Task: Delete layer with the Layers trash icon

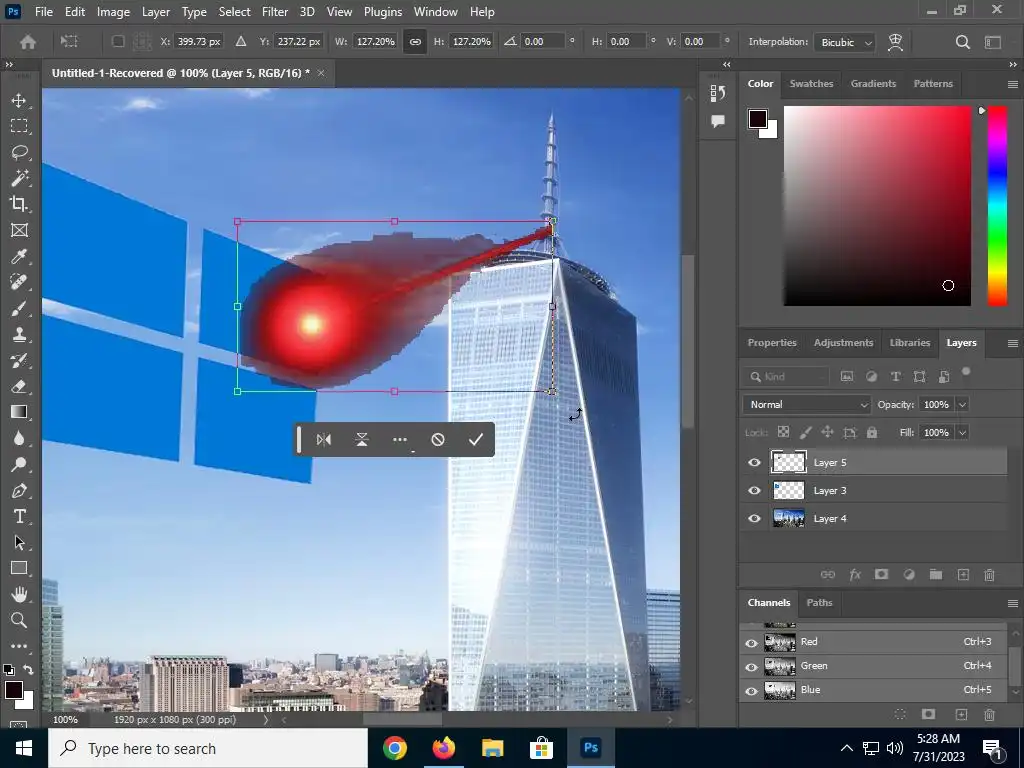Action: pyautogui.click(x=989, y=575)
